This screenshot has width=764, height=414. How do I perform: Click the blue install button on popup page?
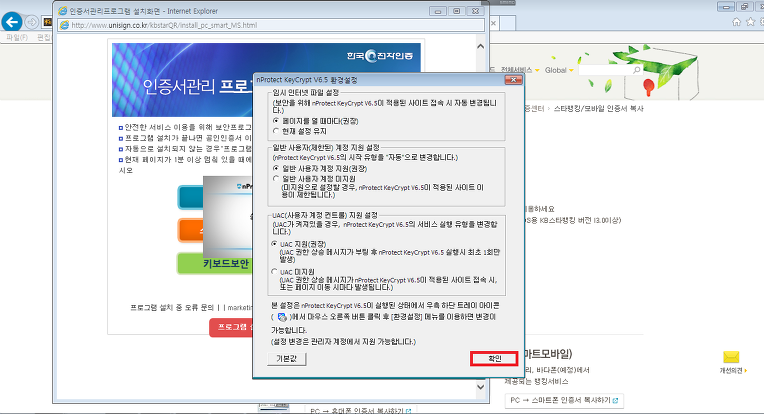[x=191, y=197]
